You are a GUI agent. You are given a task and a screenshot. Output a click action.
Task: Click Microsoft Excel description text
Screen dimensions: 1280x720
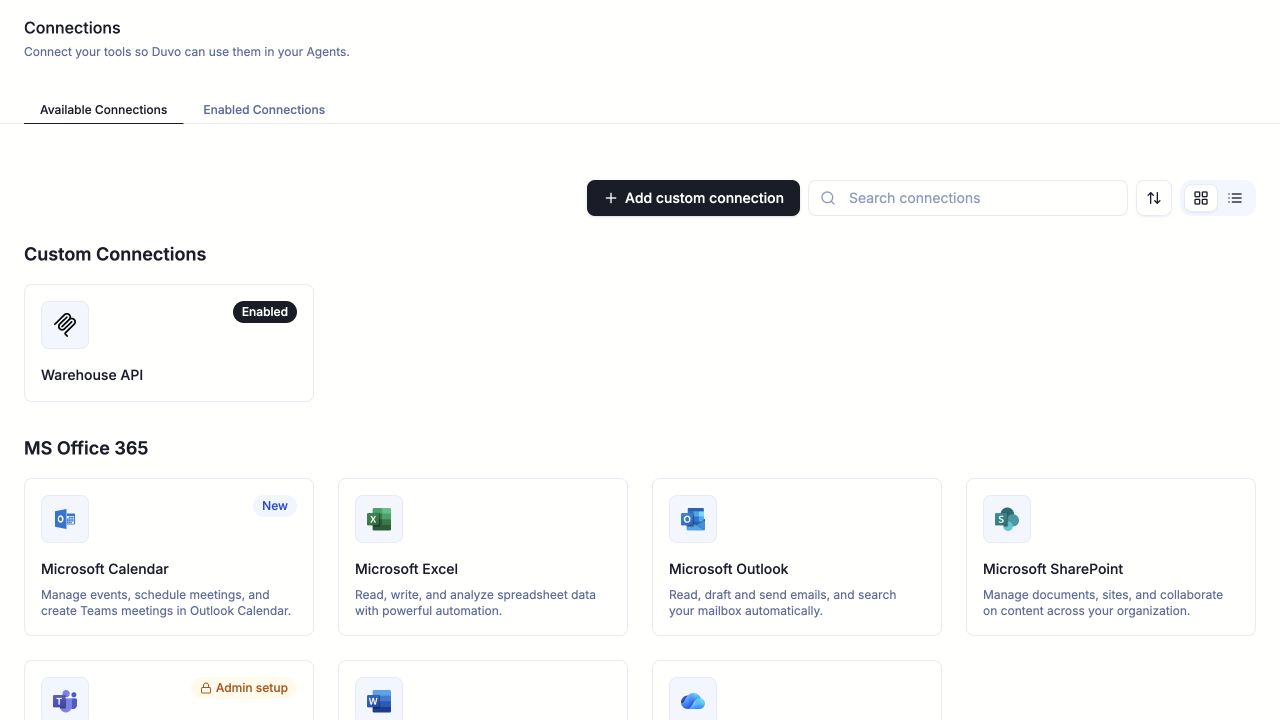click(475, 603)
